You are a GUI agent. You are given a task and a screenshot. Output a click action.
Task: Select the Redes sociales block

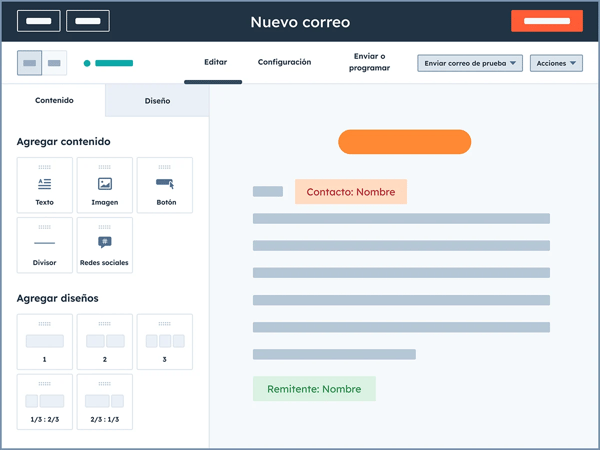click(105, 245)
